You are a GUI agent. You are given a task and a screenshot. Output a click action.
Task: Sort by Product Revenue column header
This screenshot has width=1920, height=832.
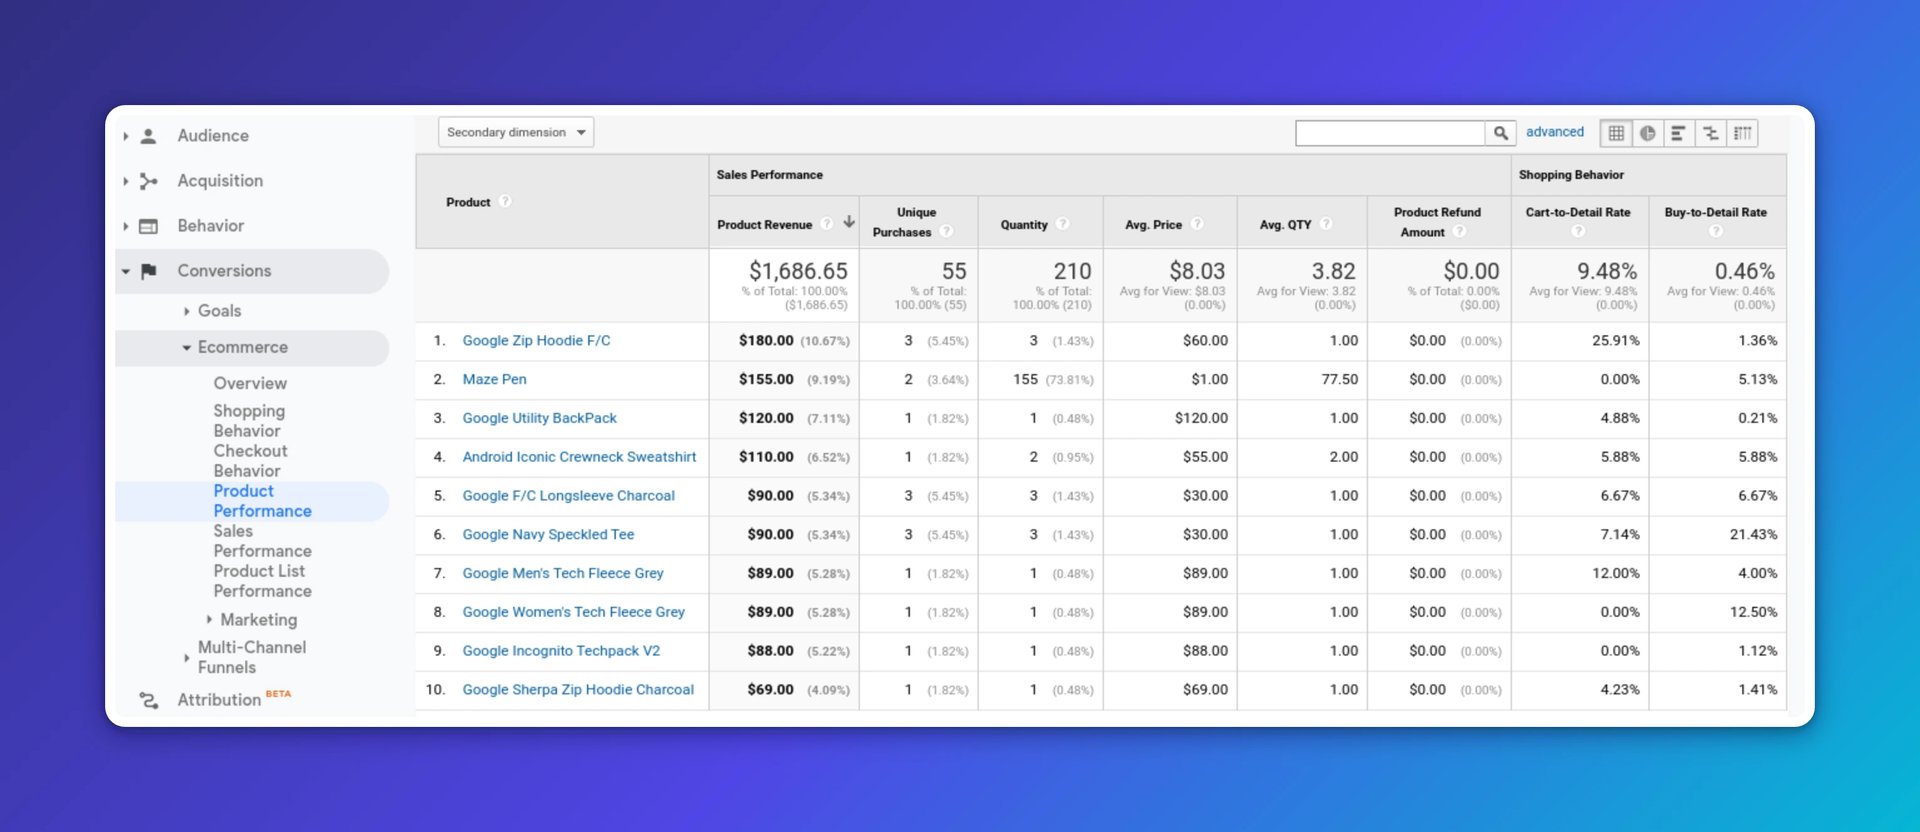764,225
